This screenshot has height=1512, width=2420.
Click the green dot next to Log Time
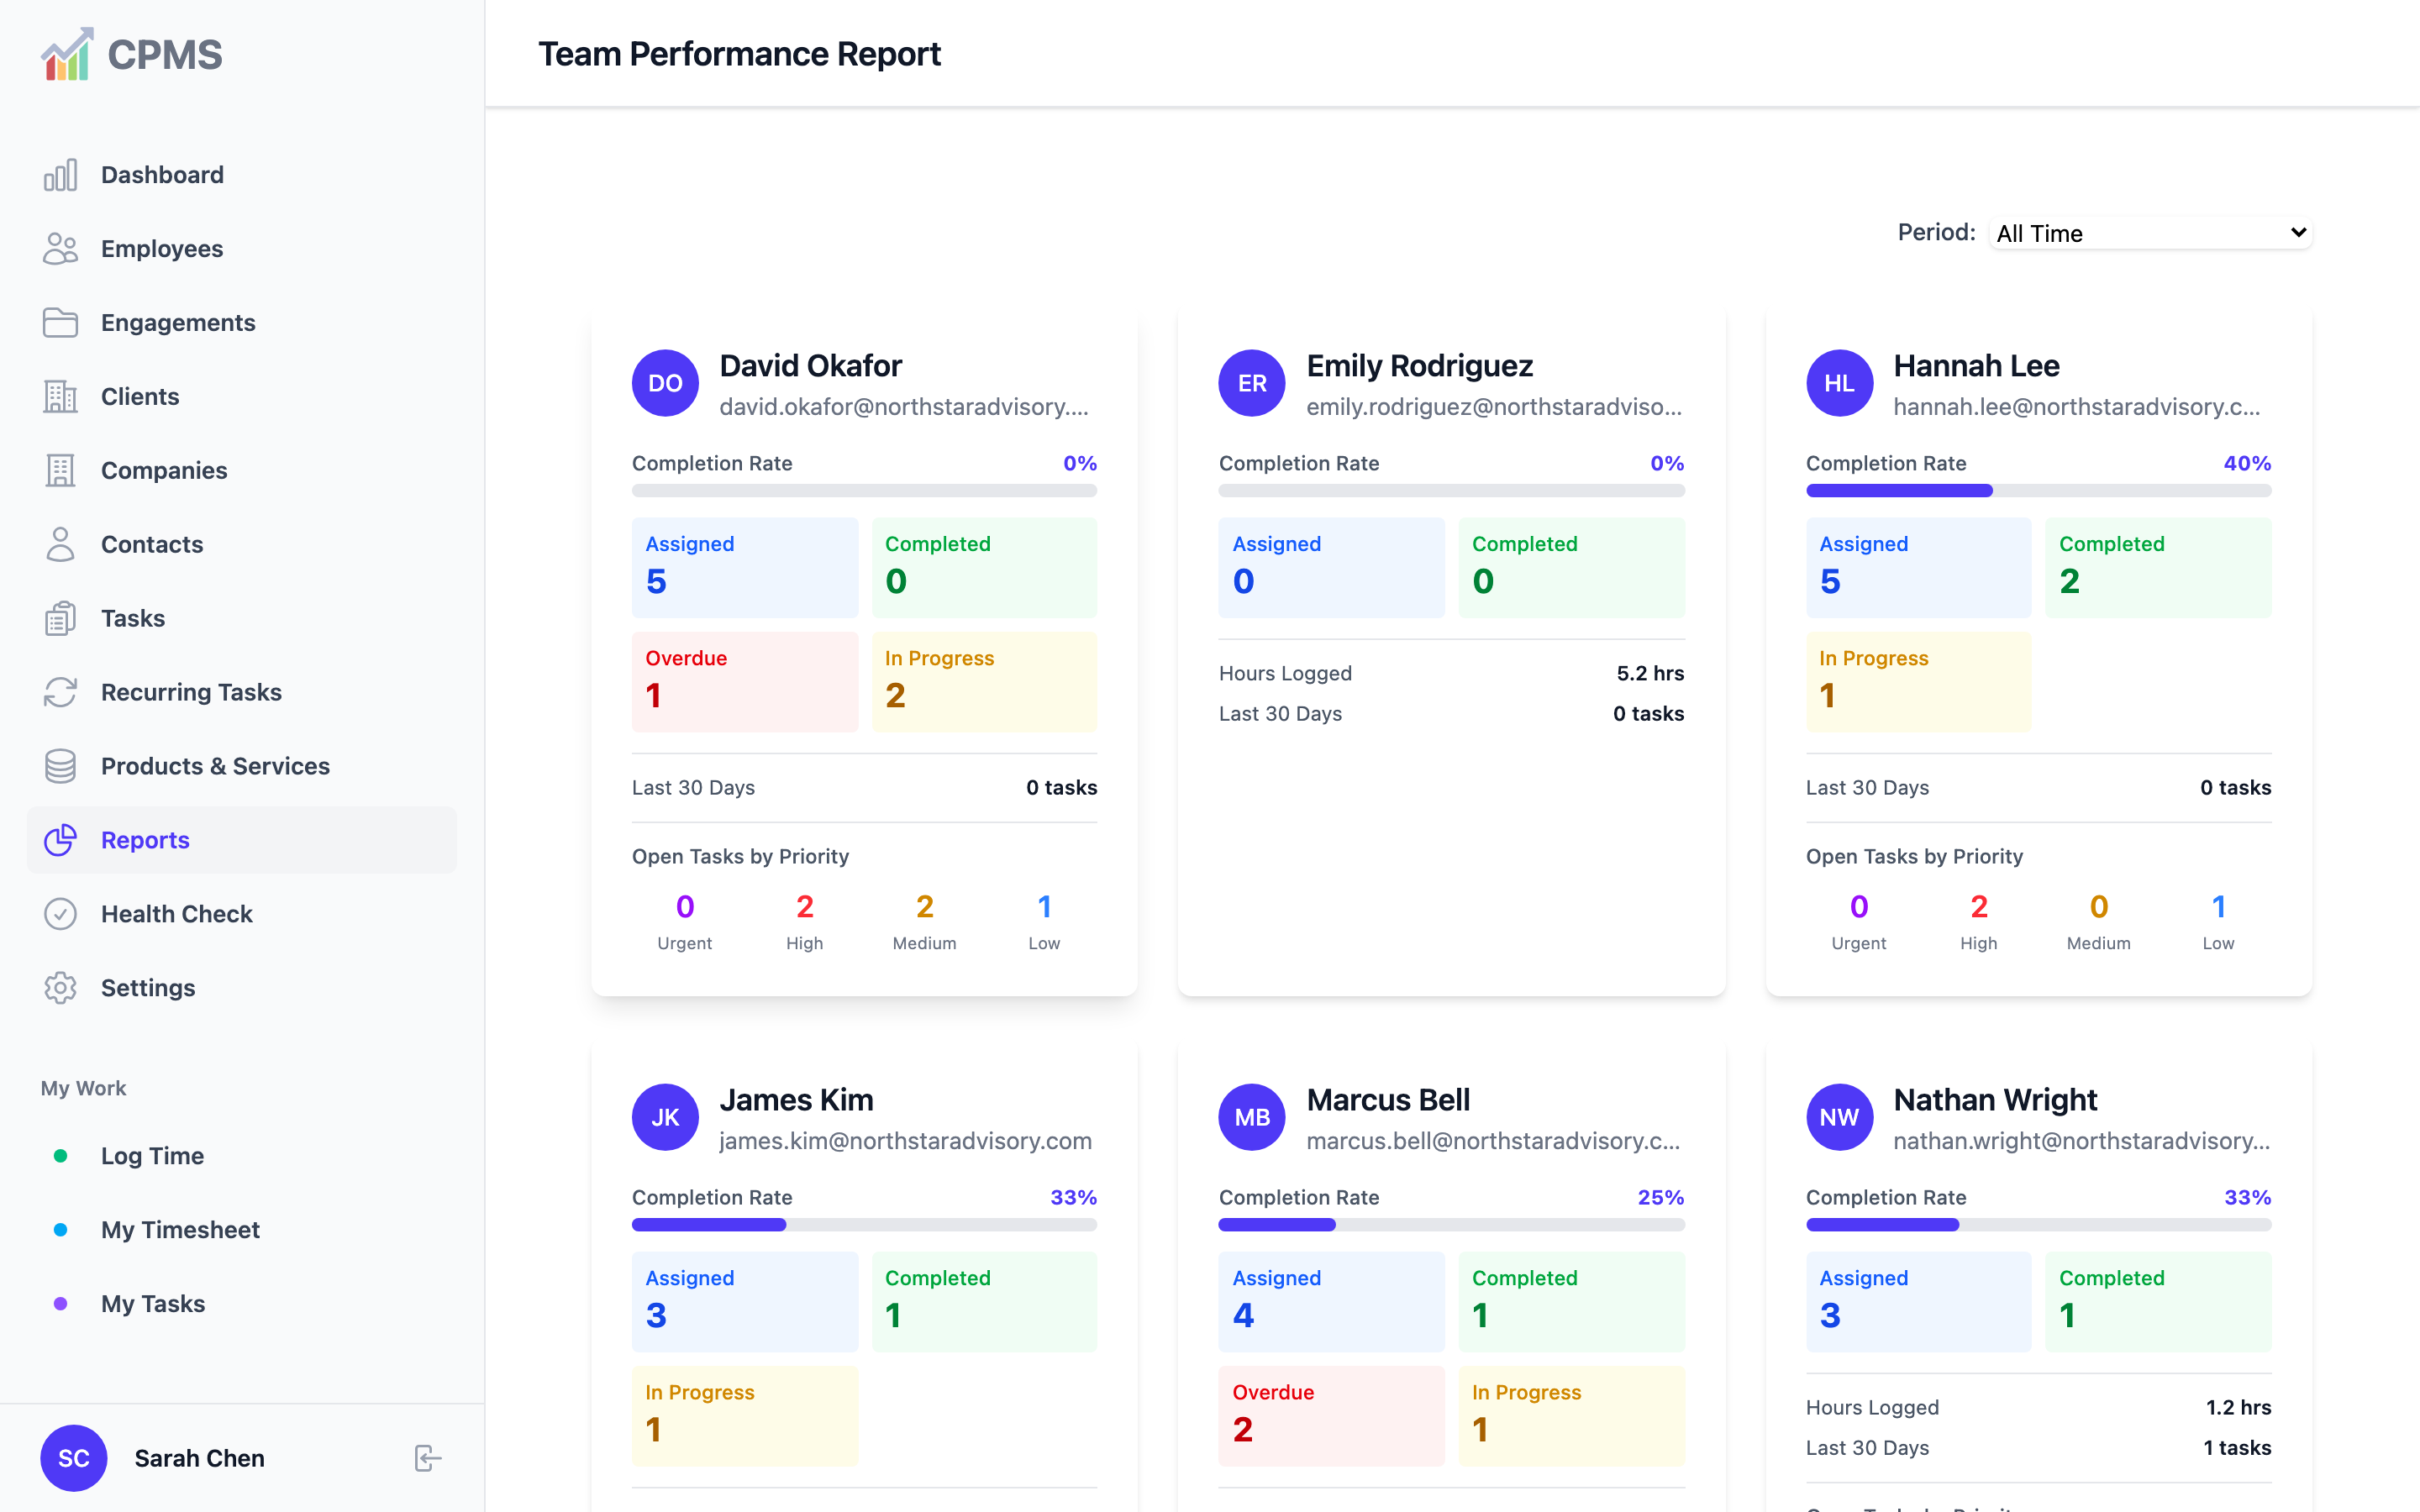tap(60, 1156)
